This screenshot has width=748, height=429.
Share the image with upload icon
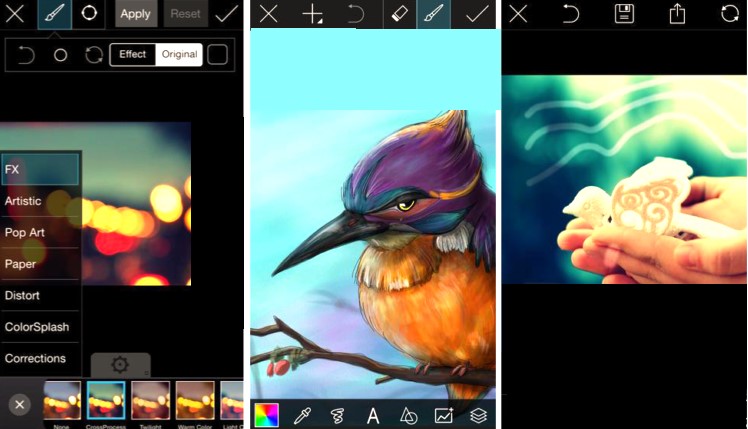click(x=677, y=13)
